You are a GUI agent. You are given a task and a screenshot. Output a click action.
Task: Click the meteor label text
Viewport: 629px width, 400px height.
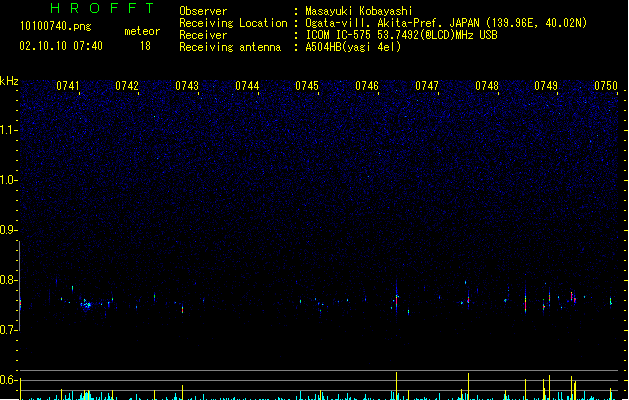click(x=142, y=31)
